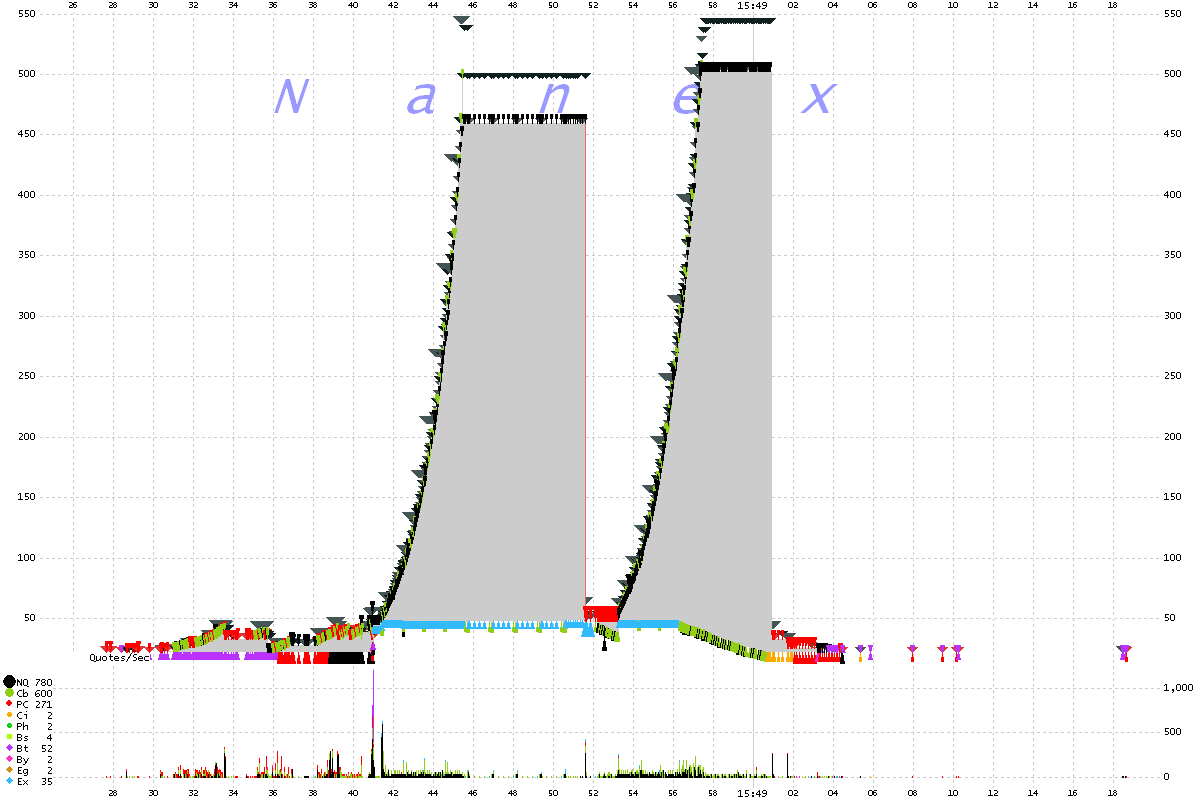
Task: Click the 15:49 time label on top axis
Action: [752, 6]
